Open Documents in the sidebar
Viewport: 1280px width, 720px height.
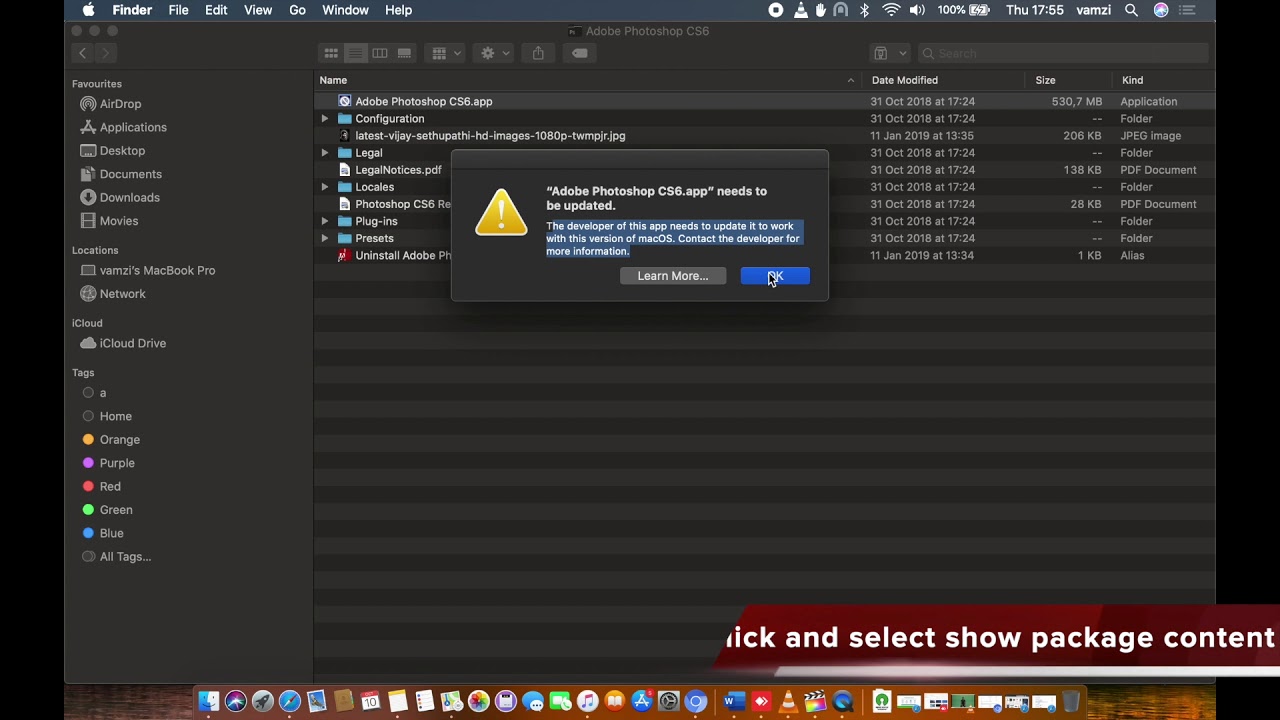coord(130,174)
